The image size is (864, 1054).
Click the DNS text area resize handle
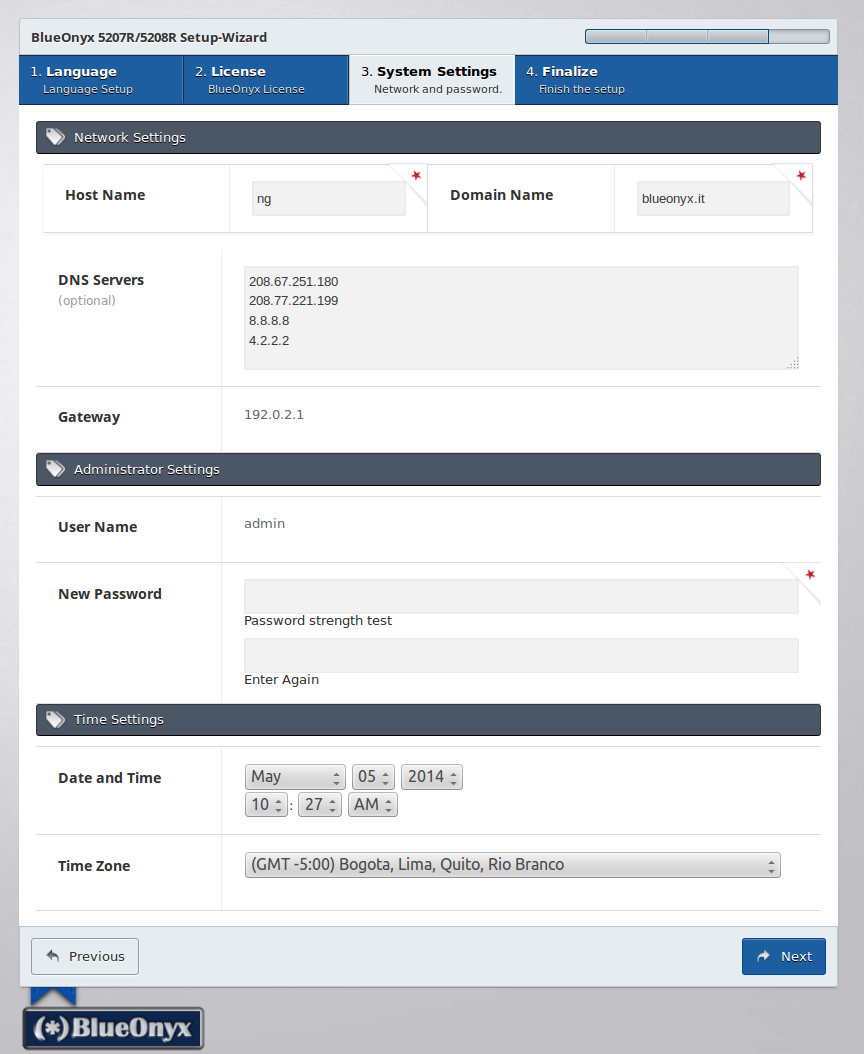pos(793,364)
